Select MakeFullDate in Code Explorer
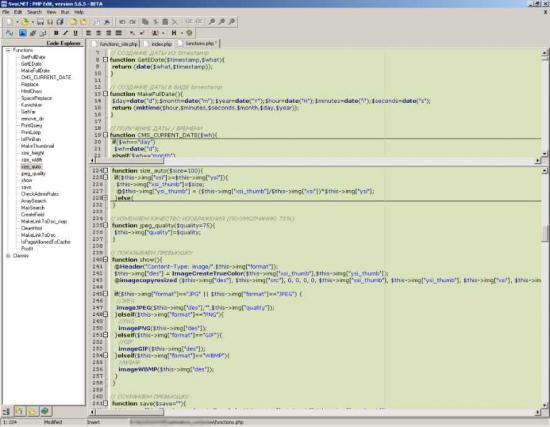Image resolution: width=550 pixels, height=427 pixels. click(35, 71)
